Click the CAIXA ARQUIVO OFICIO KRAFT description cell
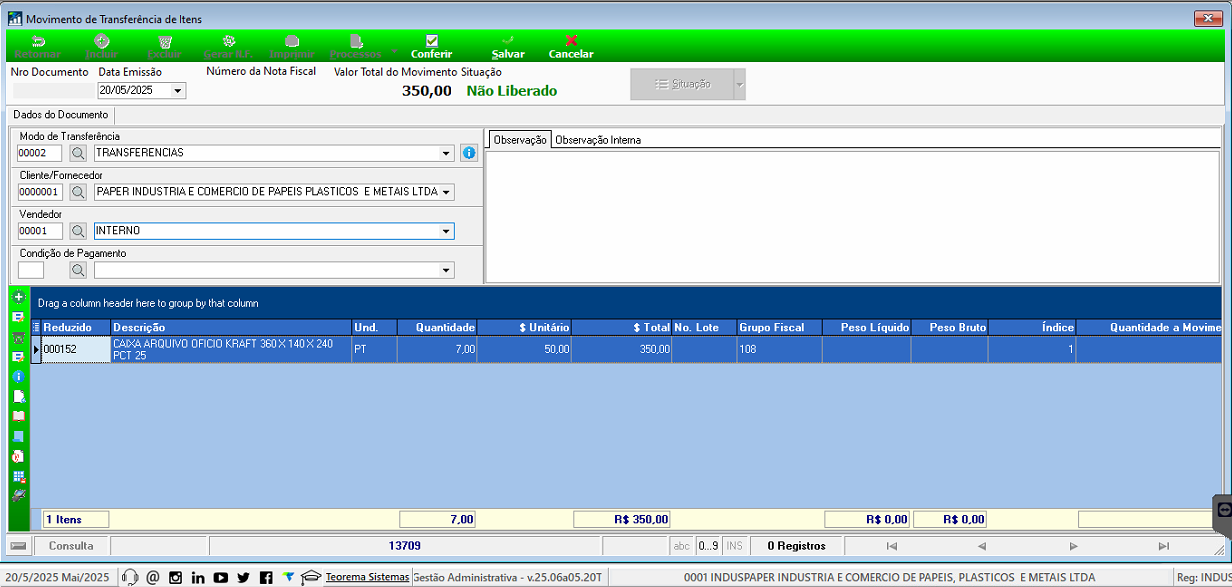 click(x=231, y=349)
